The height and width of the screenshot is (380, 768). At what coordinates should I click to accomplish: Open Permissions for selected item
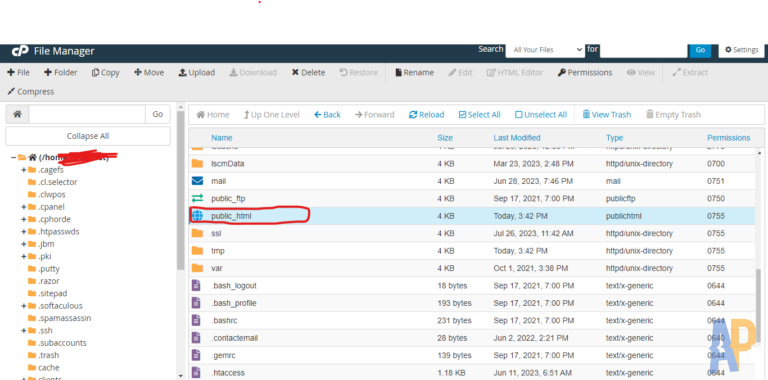pyautogui.click(x=585, y=72)
